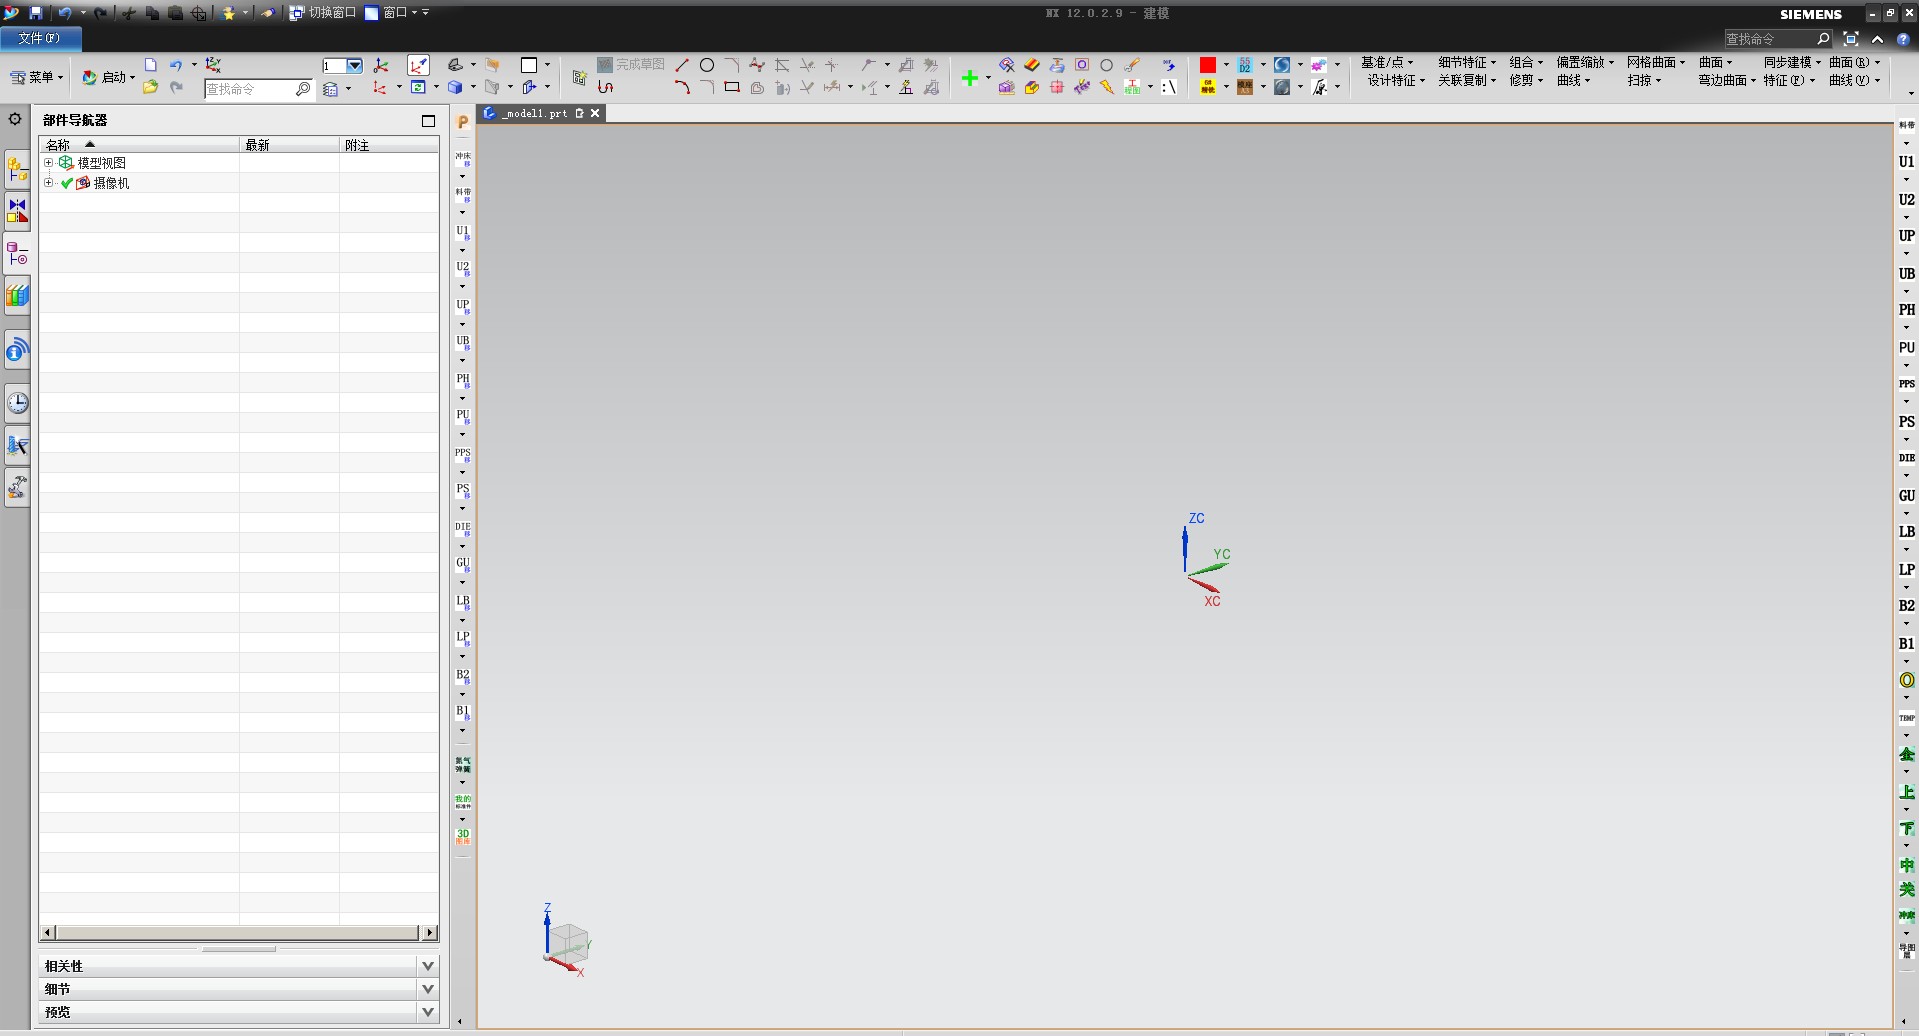Click the PH button in right vertical toolbar
Image resolution: width=1919 pixels, height=1036 pixels.
[x=1906, y=310]
